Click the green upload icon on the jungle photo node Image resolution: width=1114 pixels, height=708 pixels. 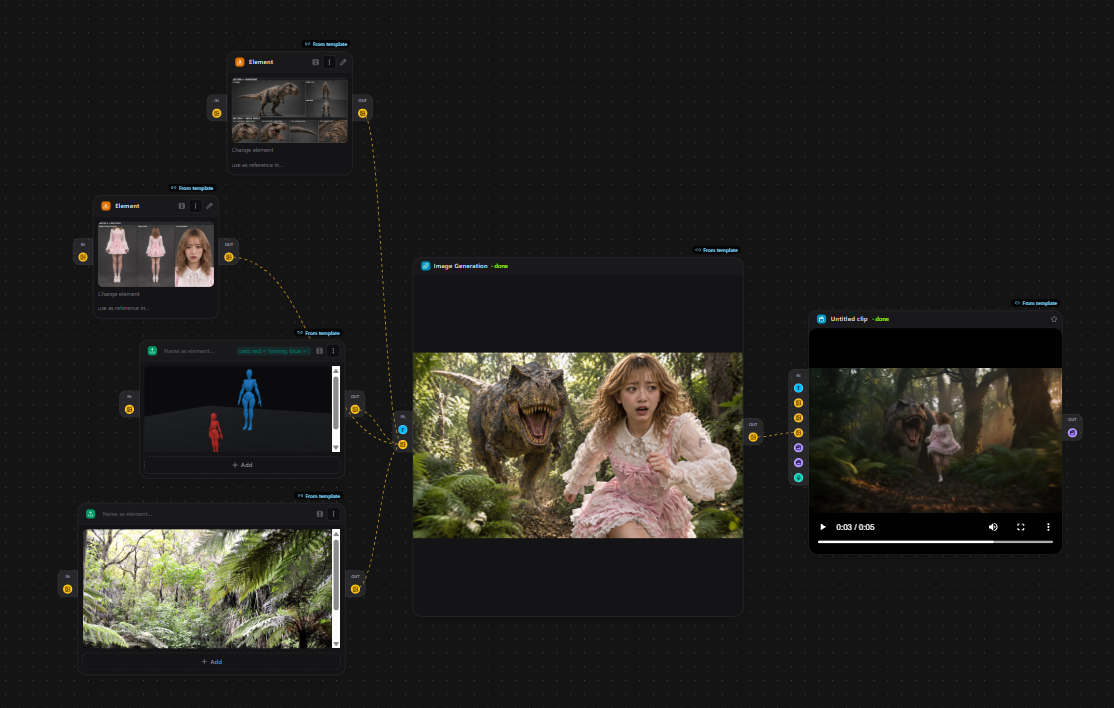point(90,514)
